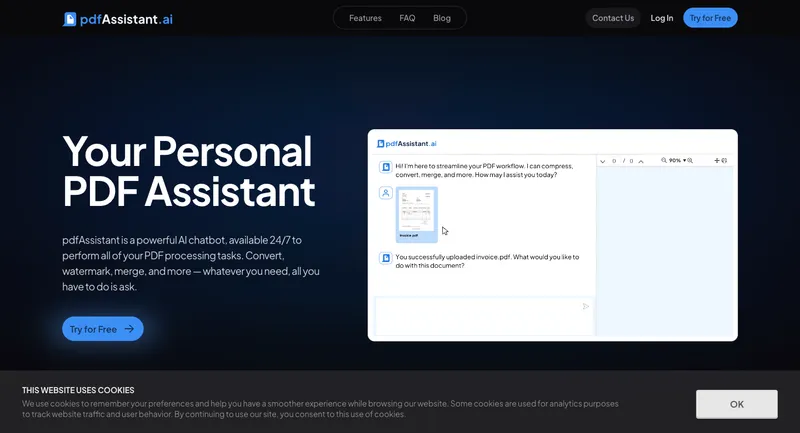The width and height of the screenshot is (800, 433).
Task: Click the current page number field
Action: [614, 161]
